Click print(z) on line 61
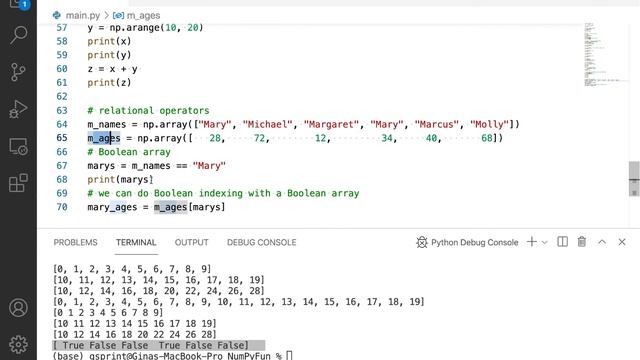The image size is (640, 360). pyautogui.click(x=109, y=83)
